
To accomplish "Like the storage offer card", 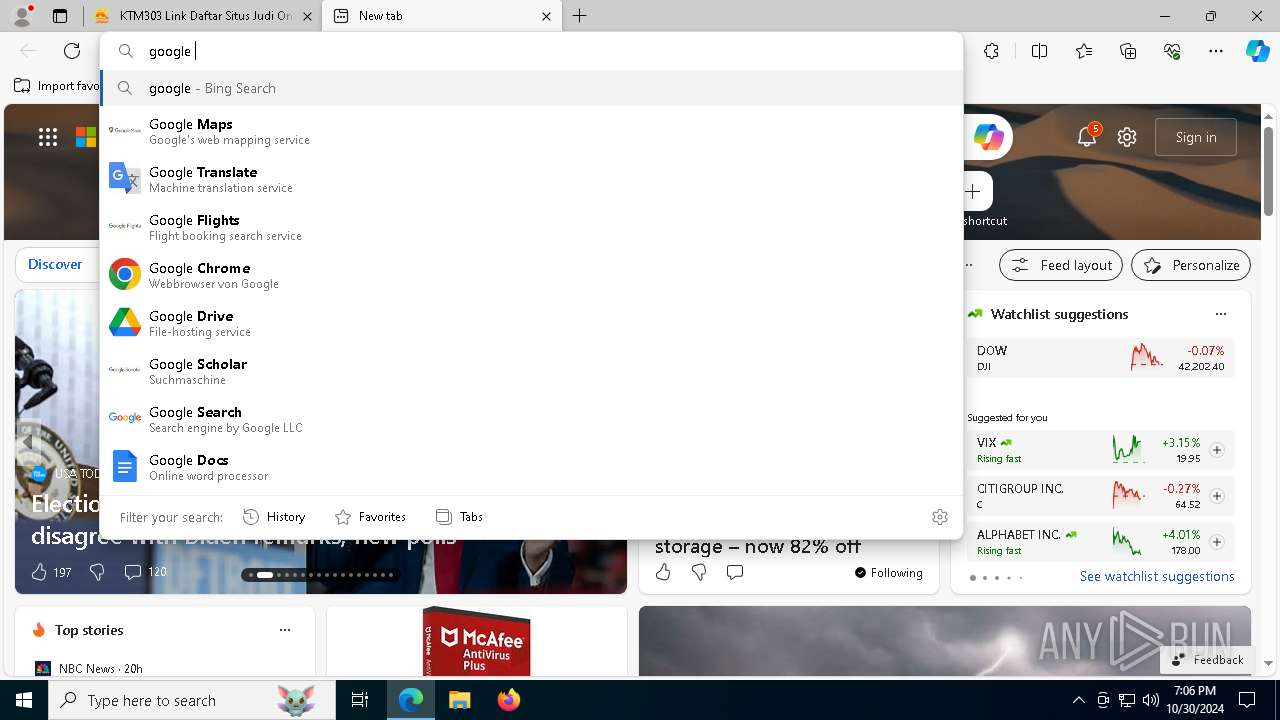I will point(663,572).
